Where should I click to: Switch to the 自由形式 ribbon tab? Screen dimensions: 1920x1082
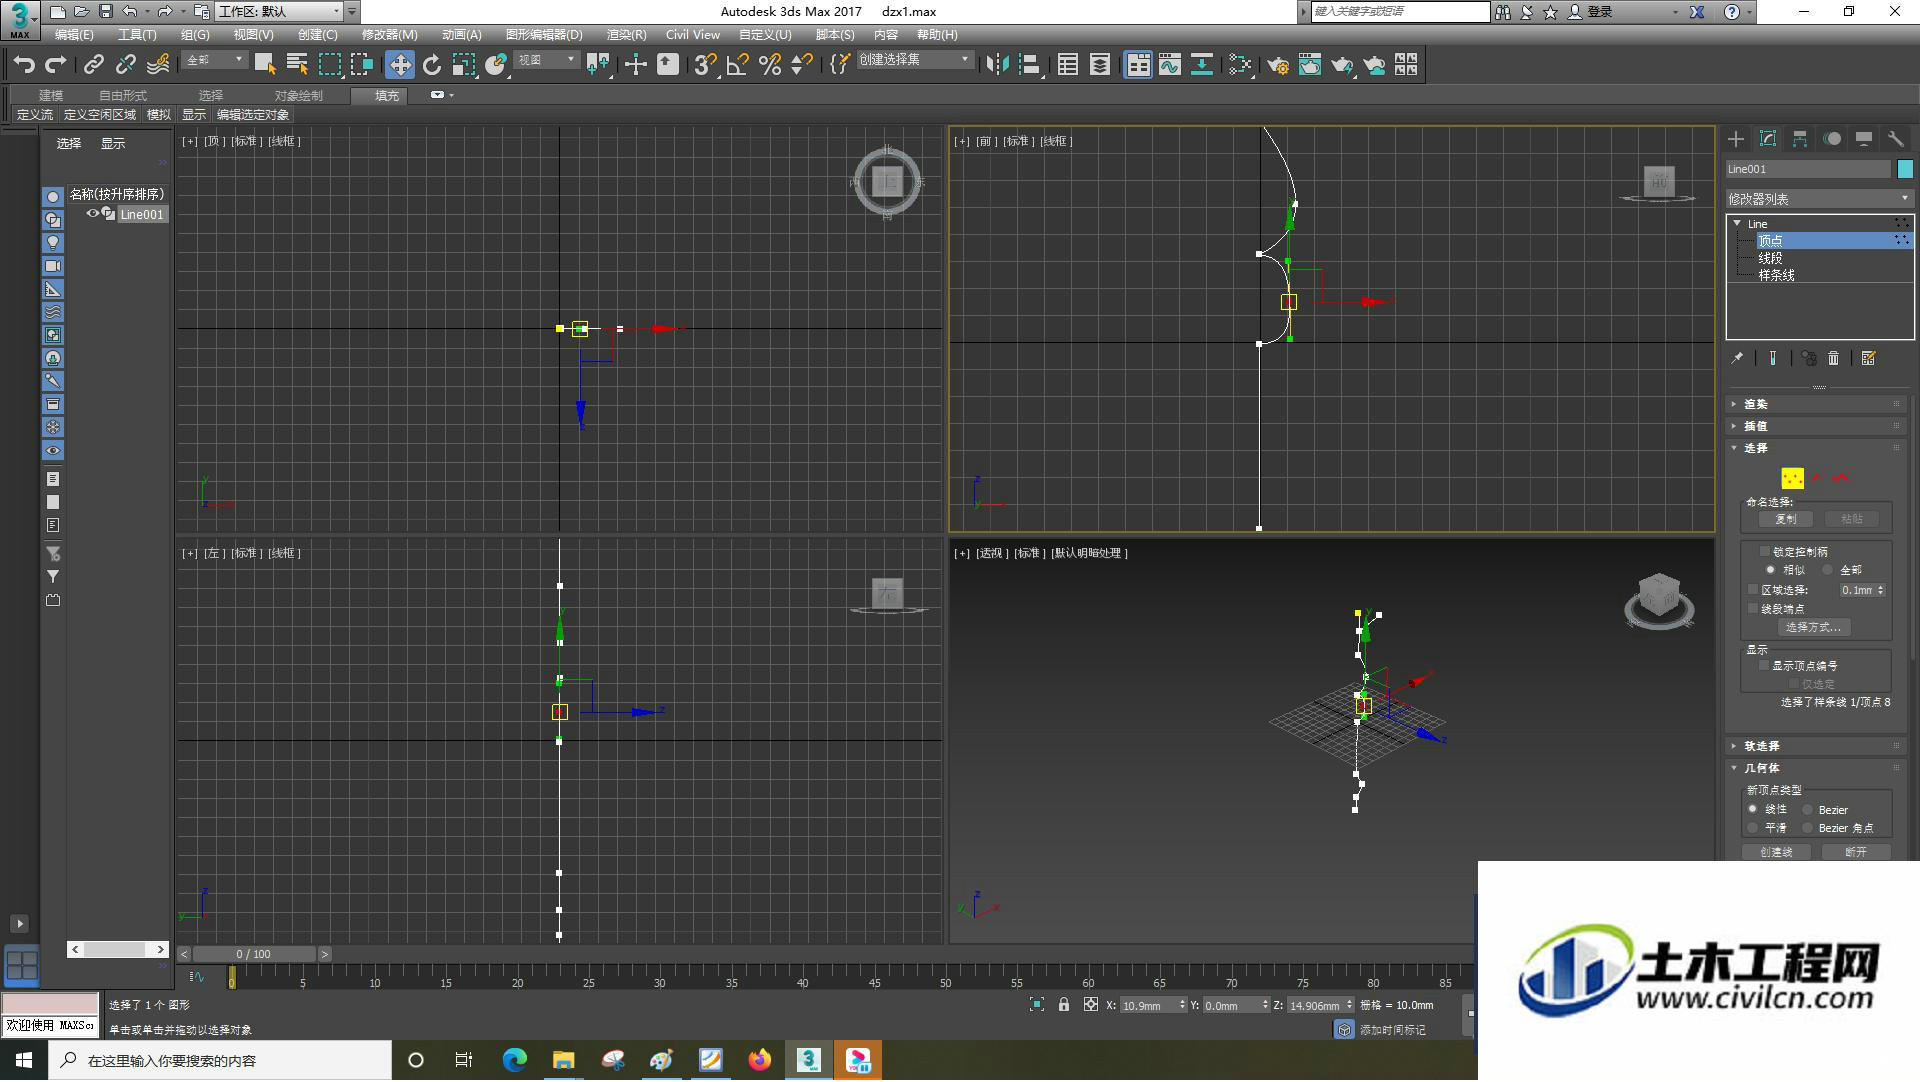(123, 96)
